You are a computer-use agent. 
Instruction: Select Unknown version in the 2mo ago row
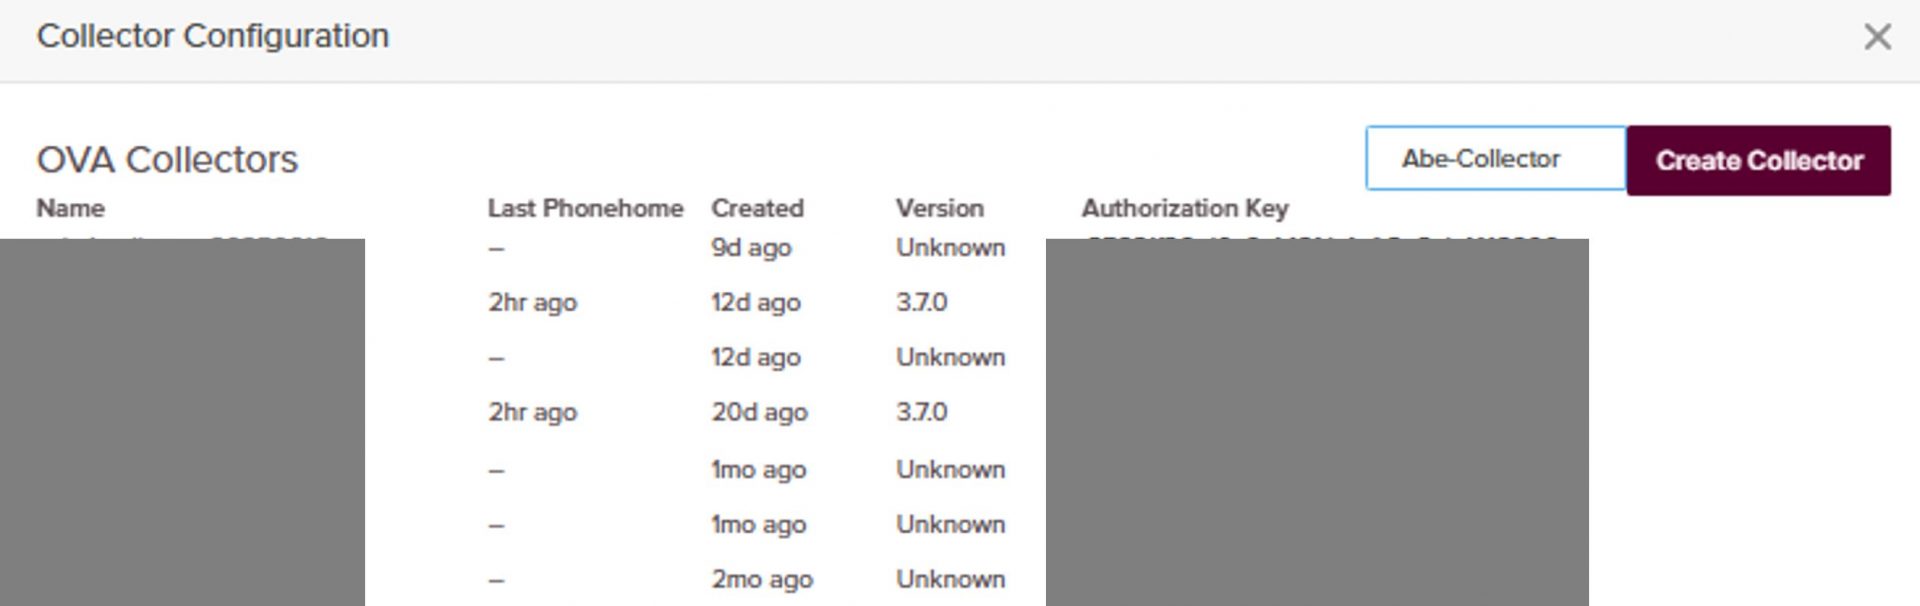pyautogui.click(x=950, y=579)
